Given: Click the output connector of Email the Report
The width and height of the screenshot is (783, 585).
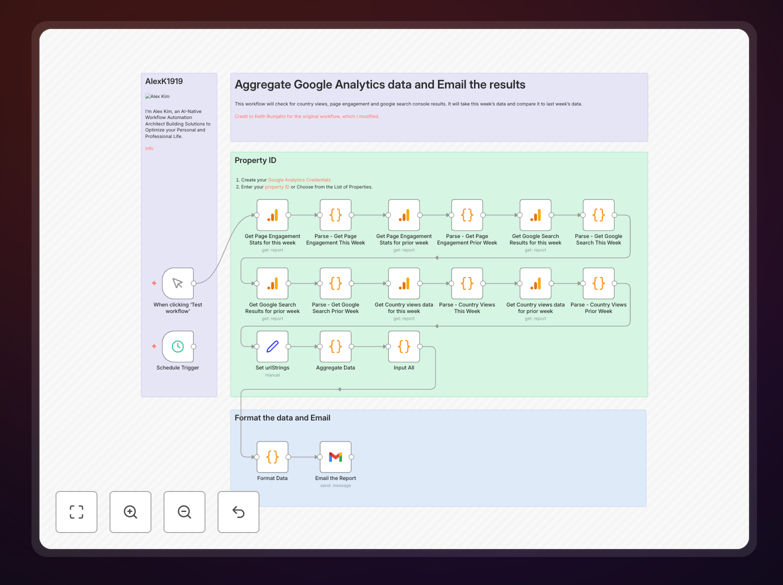Looking at the screenshot, I should pos(352,457).
